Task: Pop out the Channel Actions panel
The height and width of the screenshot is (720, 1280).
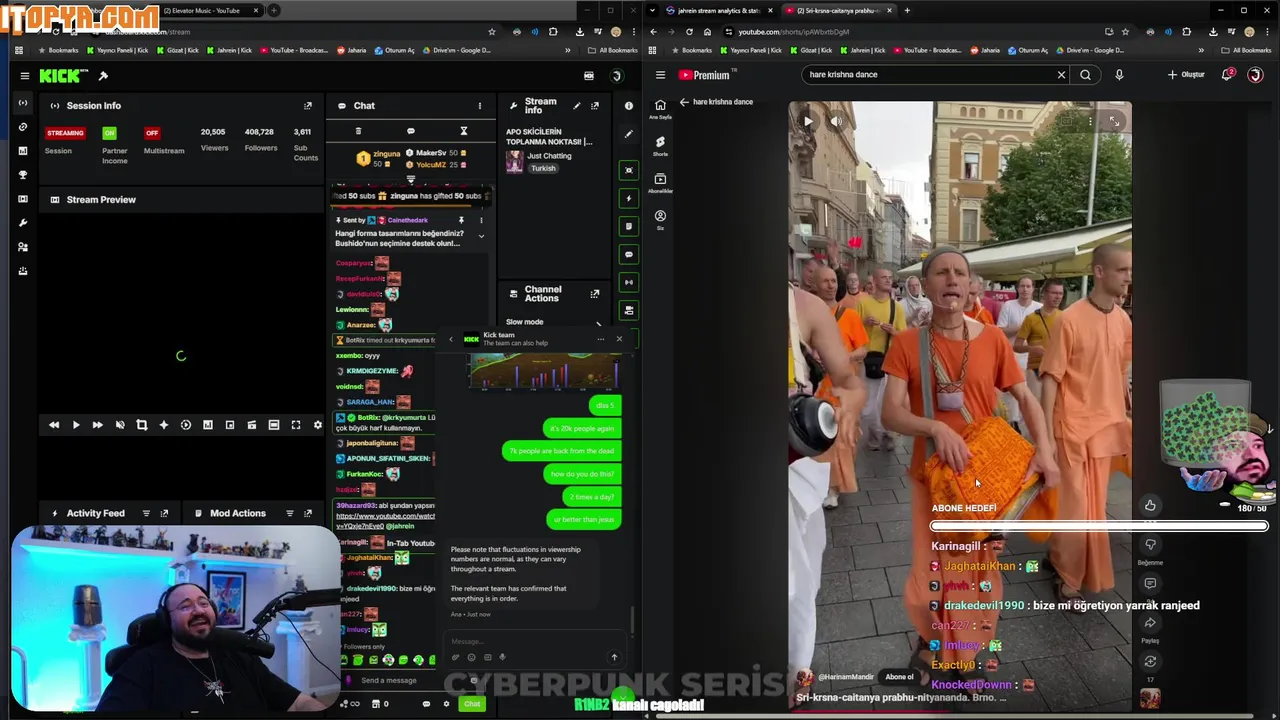Action: [x=595, y=294]
